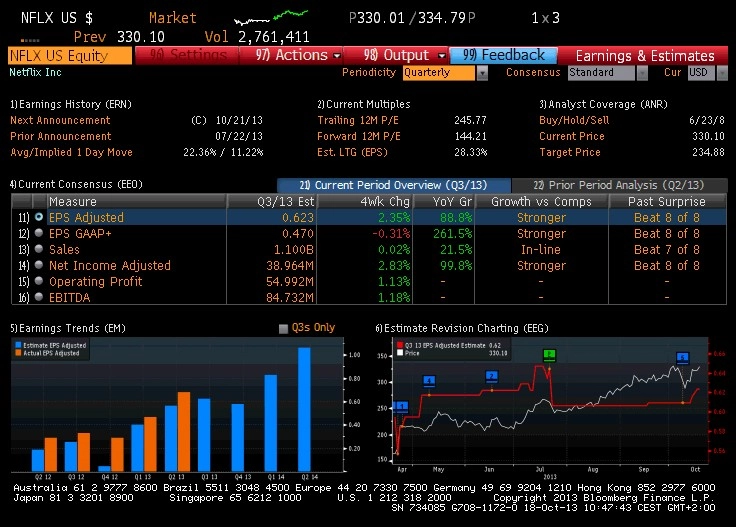The image size is (736, 527).
Task: Select the Net Income Adjusted radio button
Action: 39,265
